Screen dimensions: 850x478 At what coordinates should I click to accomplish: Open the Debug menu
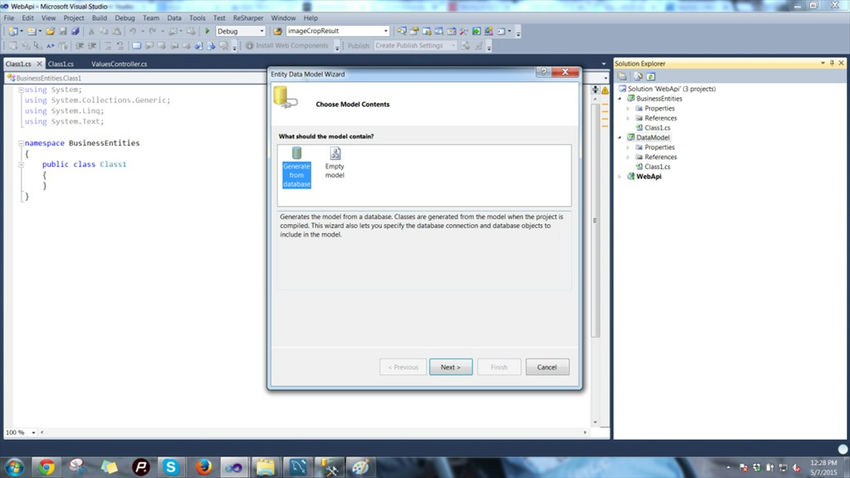(x=125, y=18)
